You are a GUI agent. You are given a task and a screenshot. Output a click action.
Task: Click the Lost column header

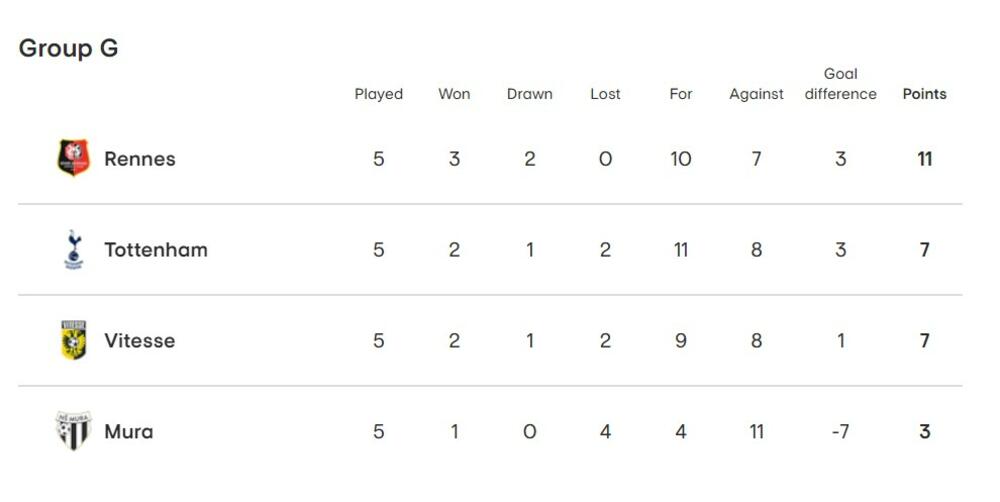click(605, 94)
